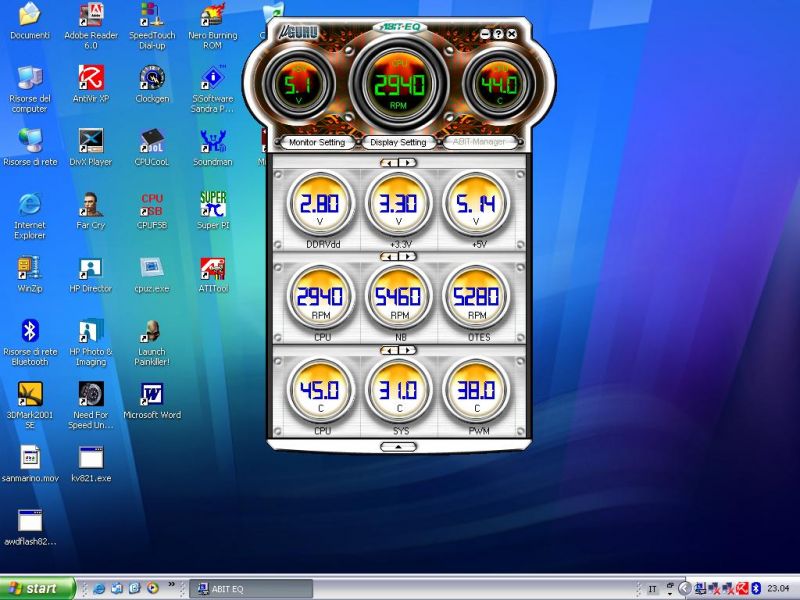The image size is (800, 600).
Task: Open CPUFSB desktop shortcut
Action: coord(152,211)
